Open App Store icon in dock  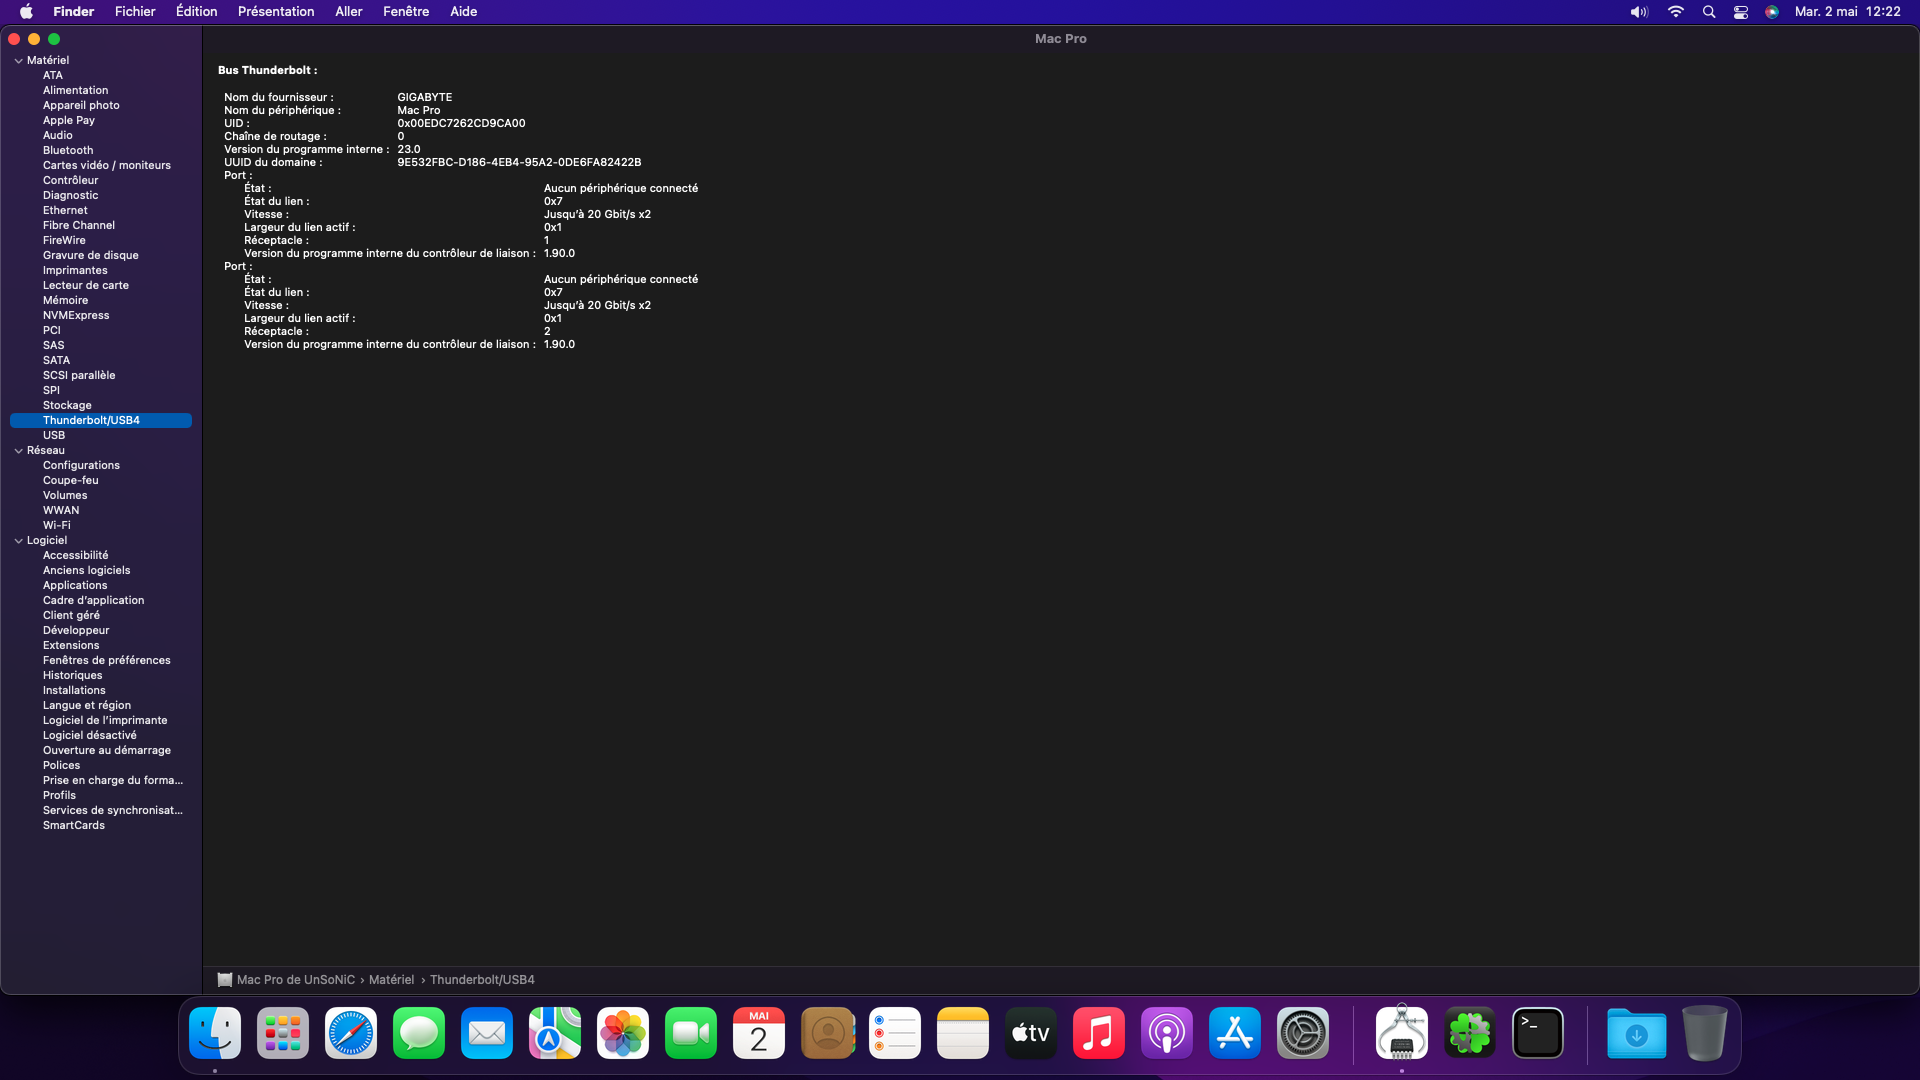(1234, 1033)
